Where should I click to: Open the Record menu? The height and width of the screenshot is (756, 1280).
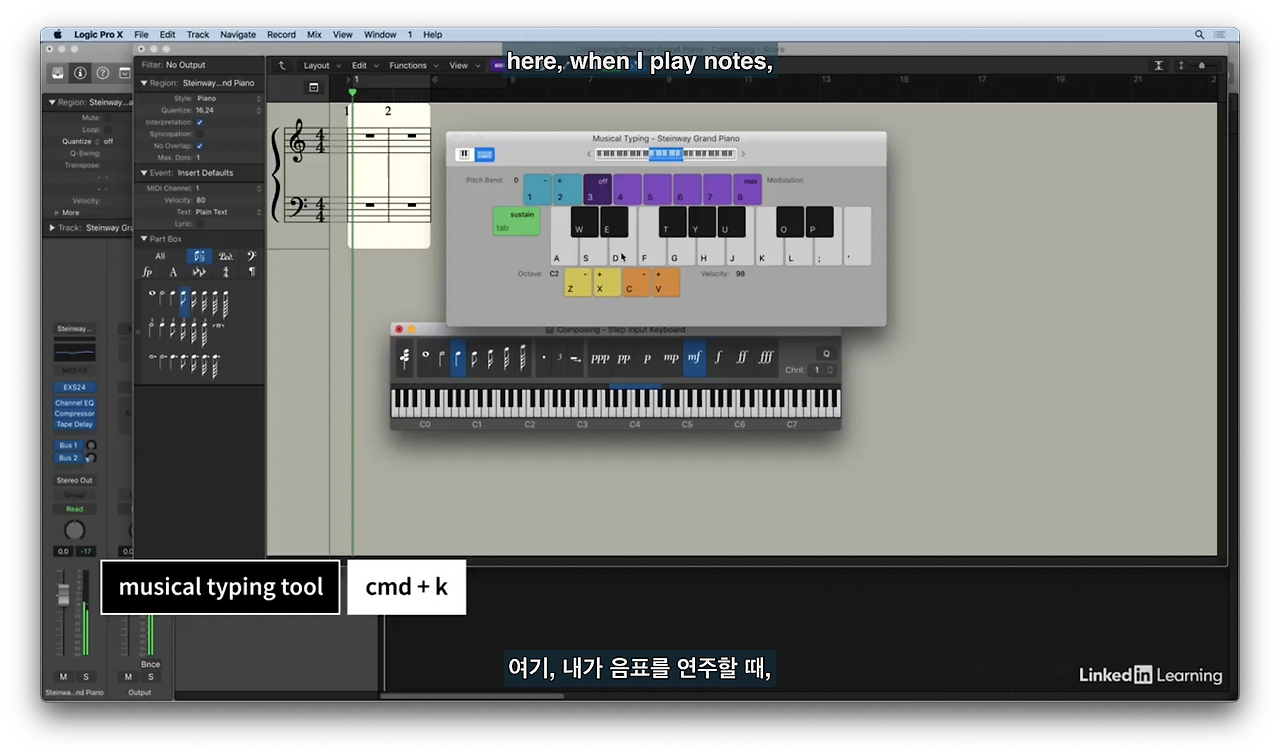281,34
